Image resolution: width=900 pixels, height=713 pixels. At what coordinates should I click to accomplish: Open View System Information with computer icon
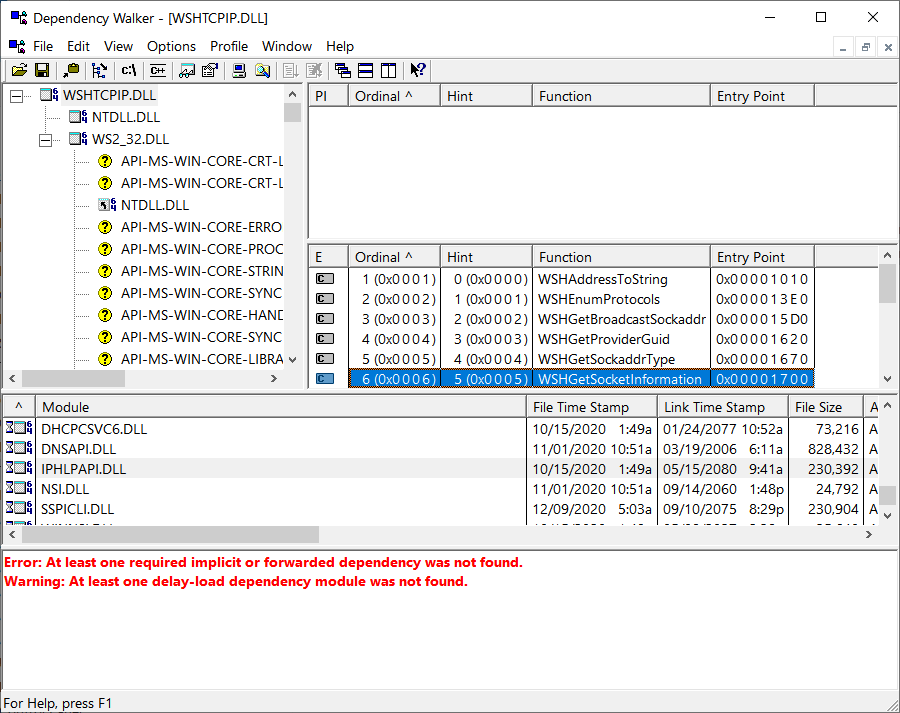(239, 70)
